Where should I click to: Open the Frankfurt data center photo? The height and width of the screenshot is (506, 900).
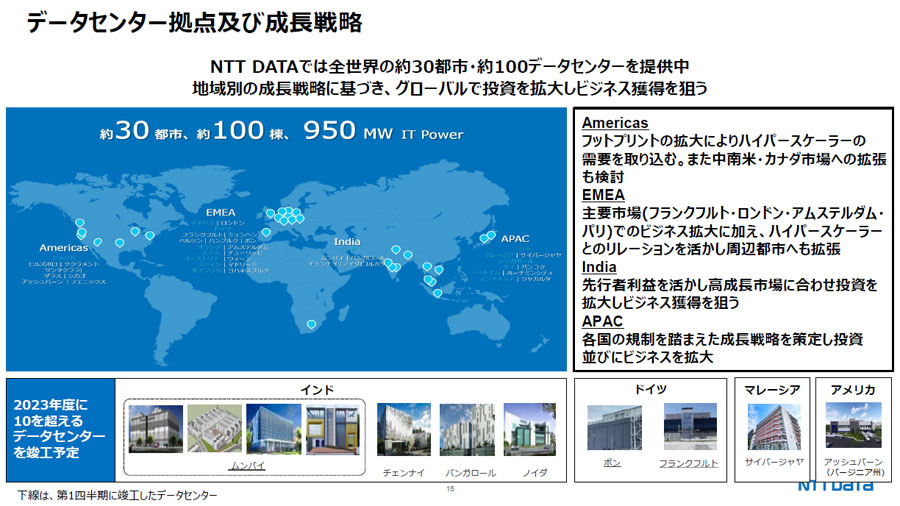[x=690, y=426]
